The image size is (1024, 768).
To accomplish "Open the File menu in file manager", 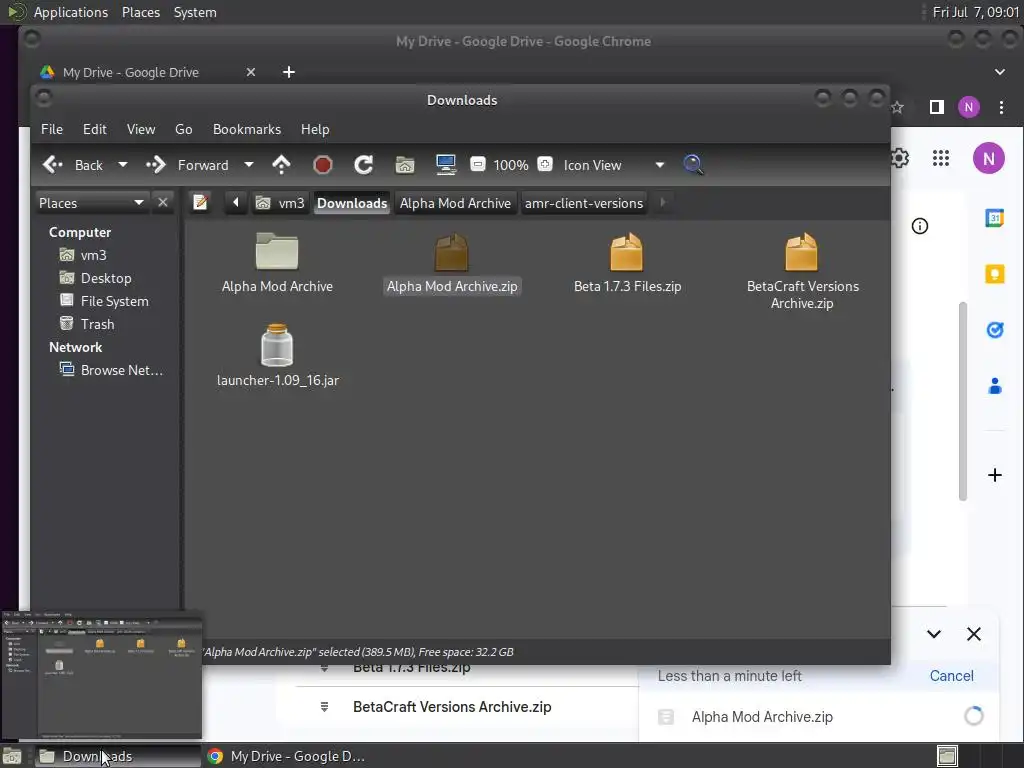I will [52, 129].
